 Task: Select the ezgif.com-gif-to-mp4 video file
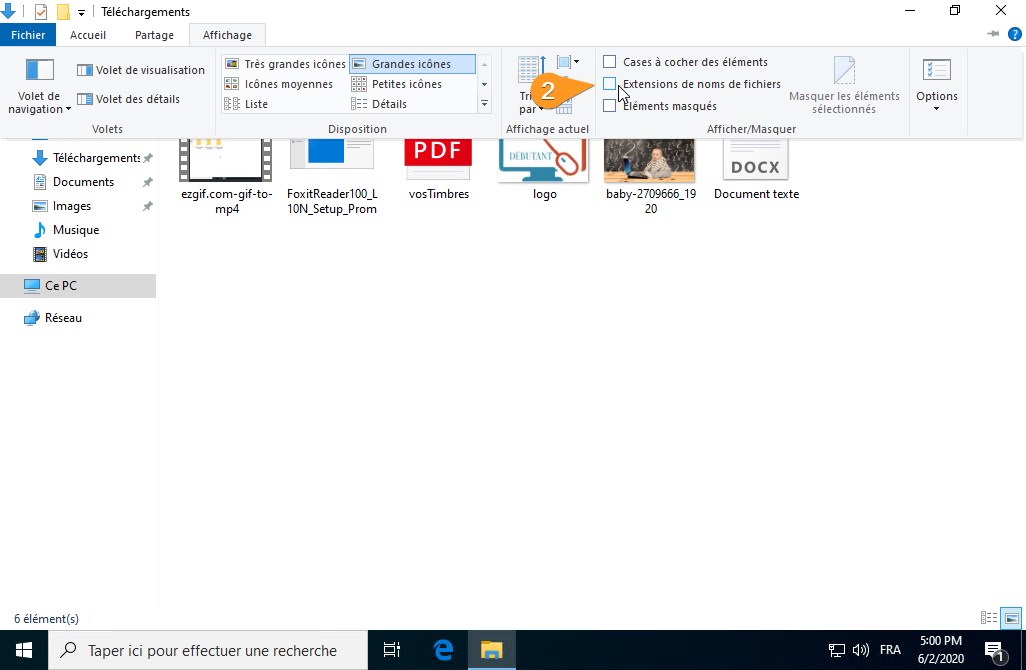(x=226, y=177)
